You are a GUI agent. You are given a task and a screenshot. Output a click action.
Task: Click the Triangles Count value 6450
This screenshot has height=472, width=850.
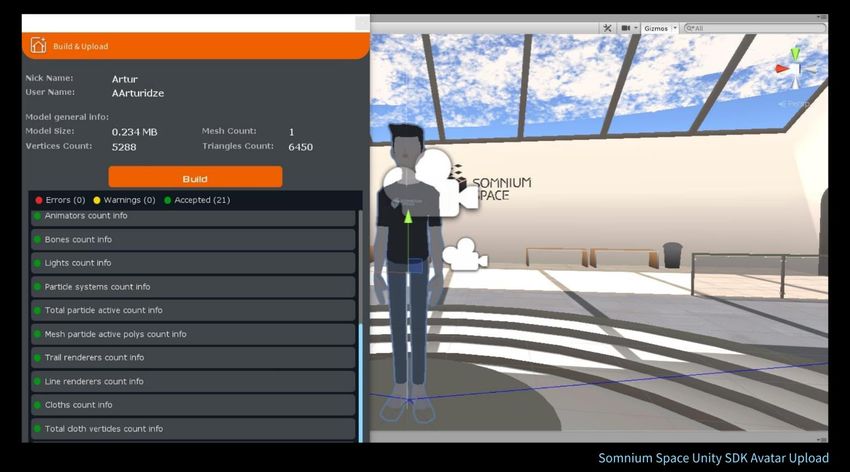(300, 147)
